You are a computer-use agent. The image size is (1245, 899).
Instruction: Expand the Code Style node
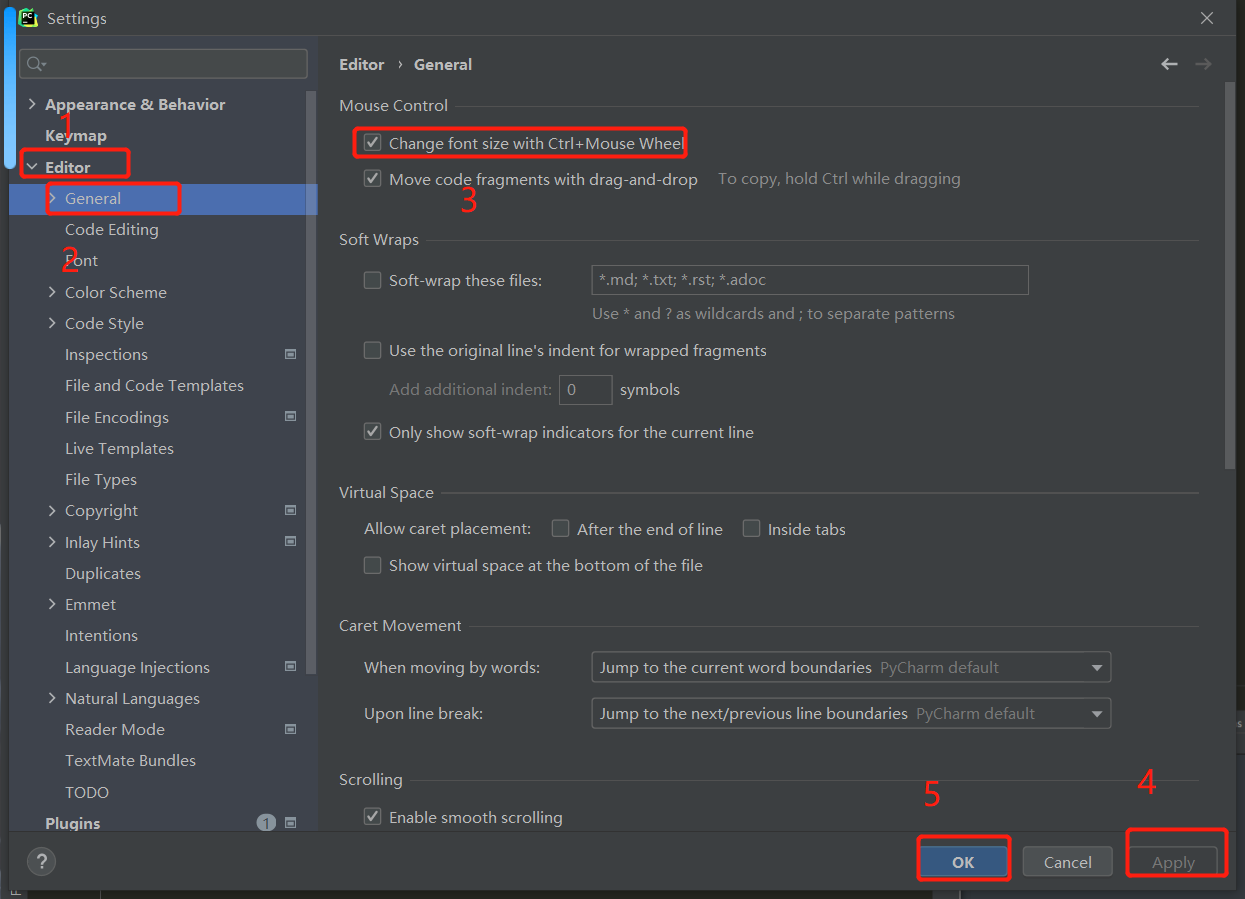coord(52,323)
